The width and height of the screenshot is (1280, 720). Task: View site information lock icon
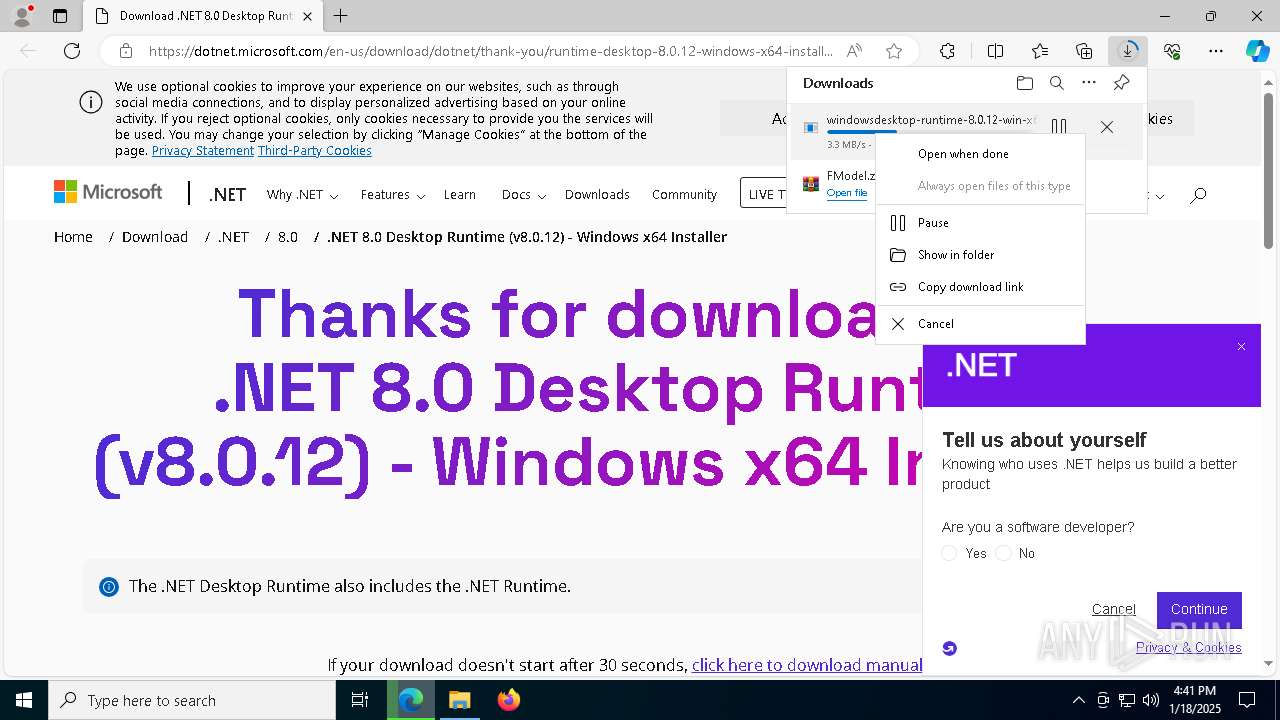point(126,51)
